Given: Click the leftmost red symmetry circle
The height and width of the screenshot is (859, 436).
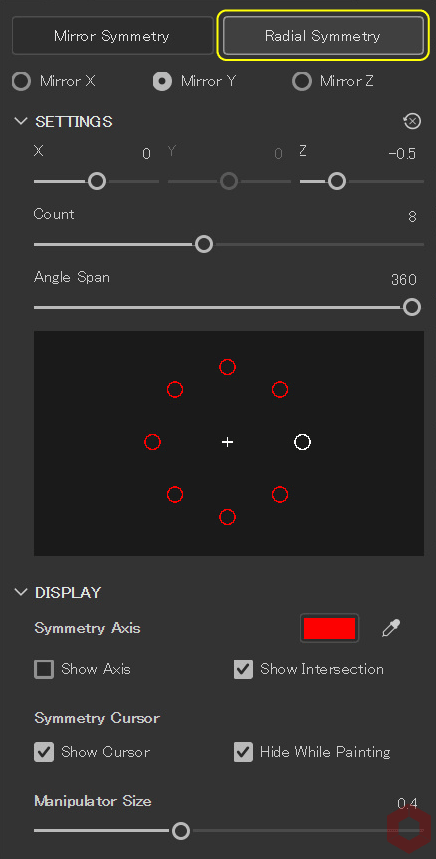Looking at the screenshot, I should click(152, 442).
